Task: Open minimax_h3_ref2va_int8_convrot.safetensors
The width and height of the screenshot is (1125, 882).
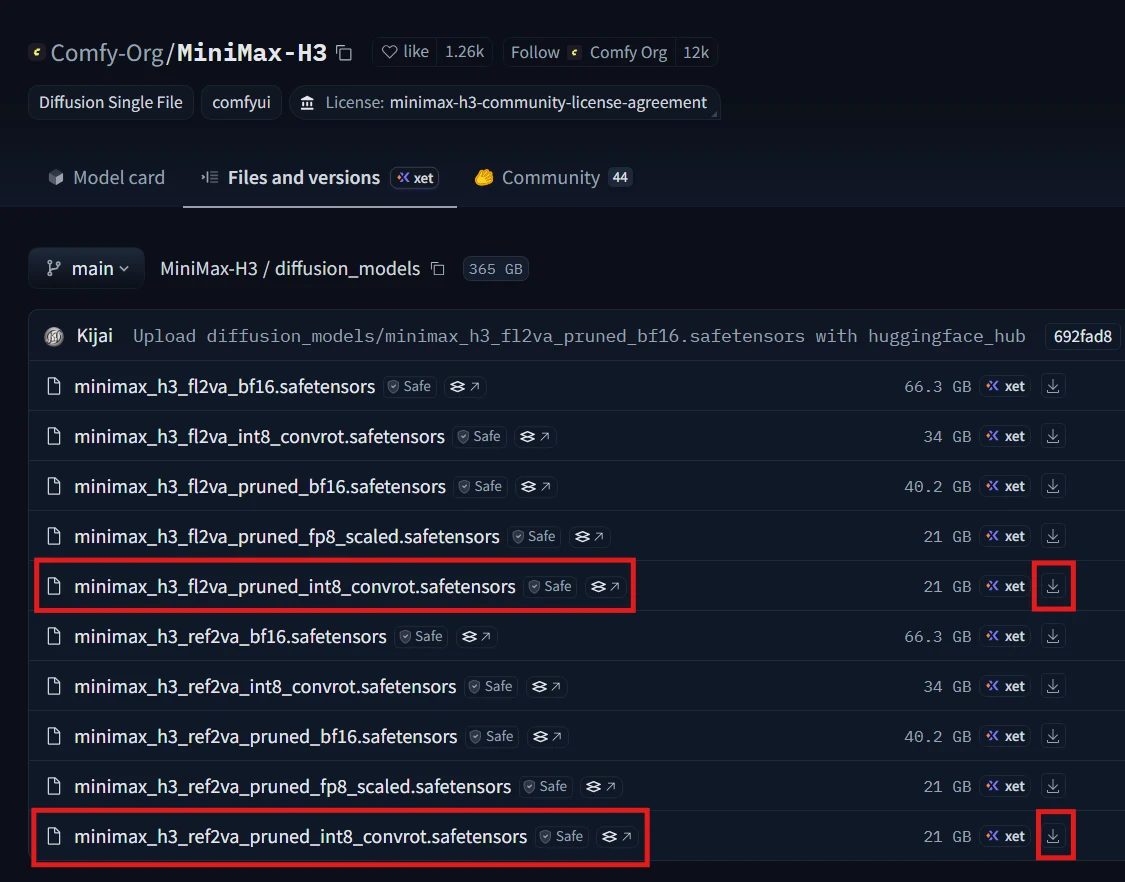Action: (x=265, y=686)
